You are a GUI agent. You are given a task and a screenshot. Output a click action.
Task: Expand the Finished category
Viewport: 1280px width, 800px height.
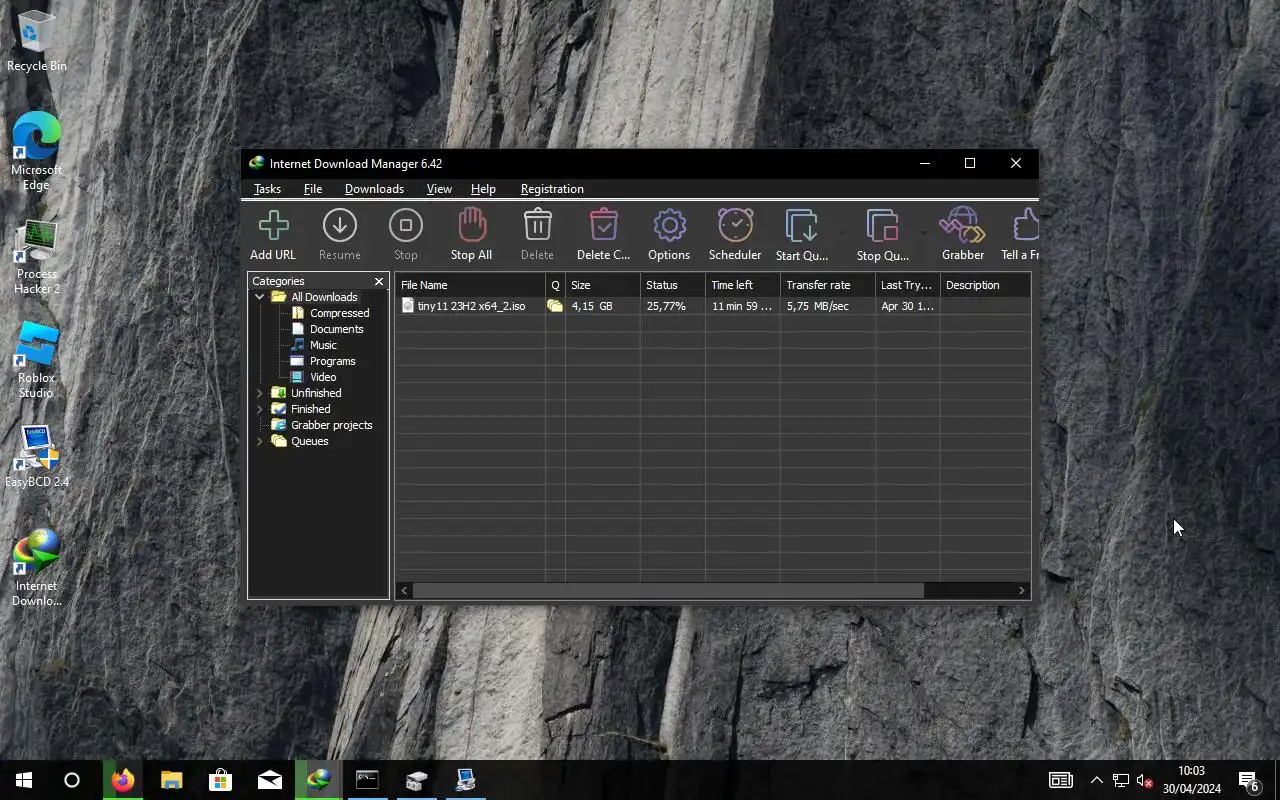(x=260, y=409)
